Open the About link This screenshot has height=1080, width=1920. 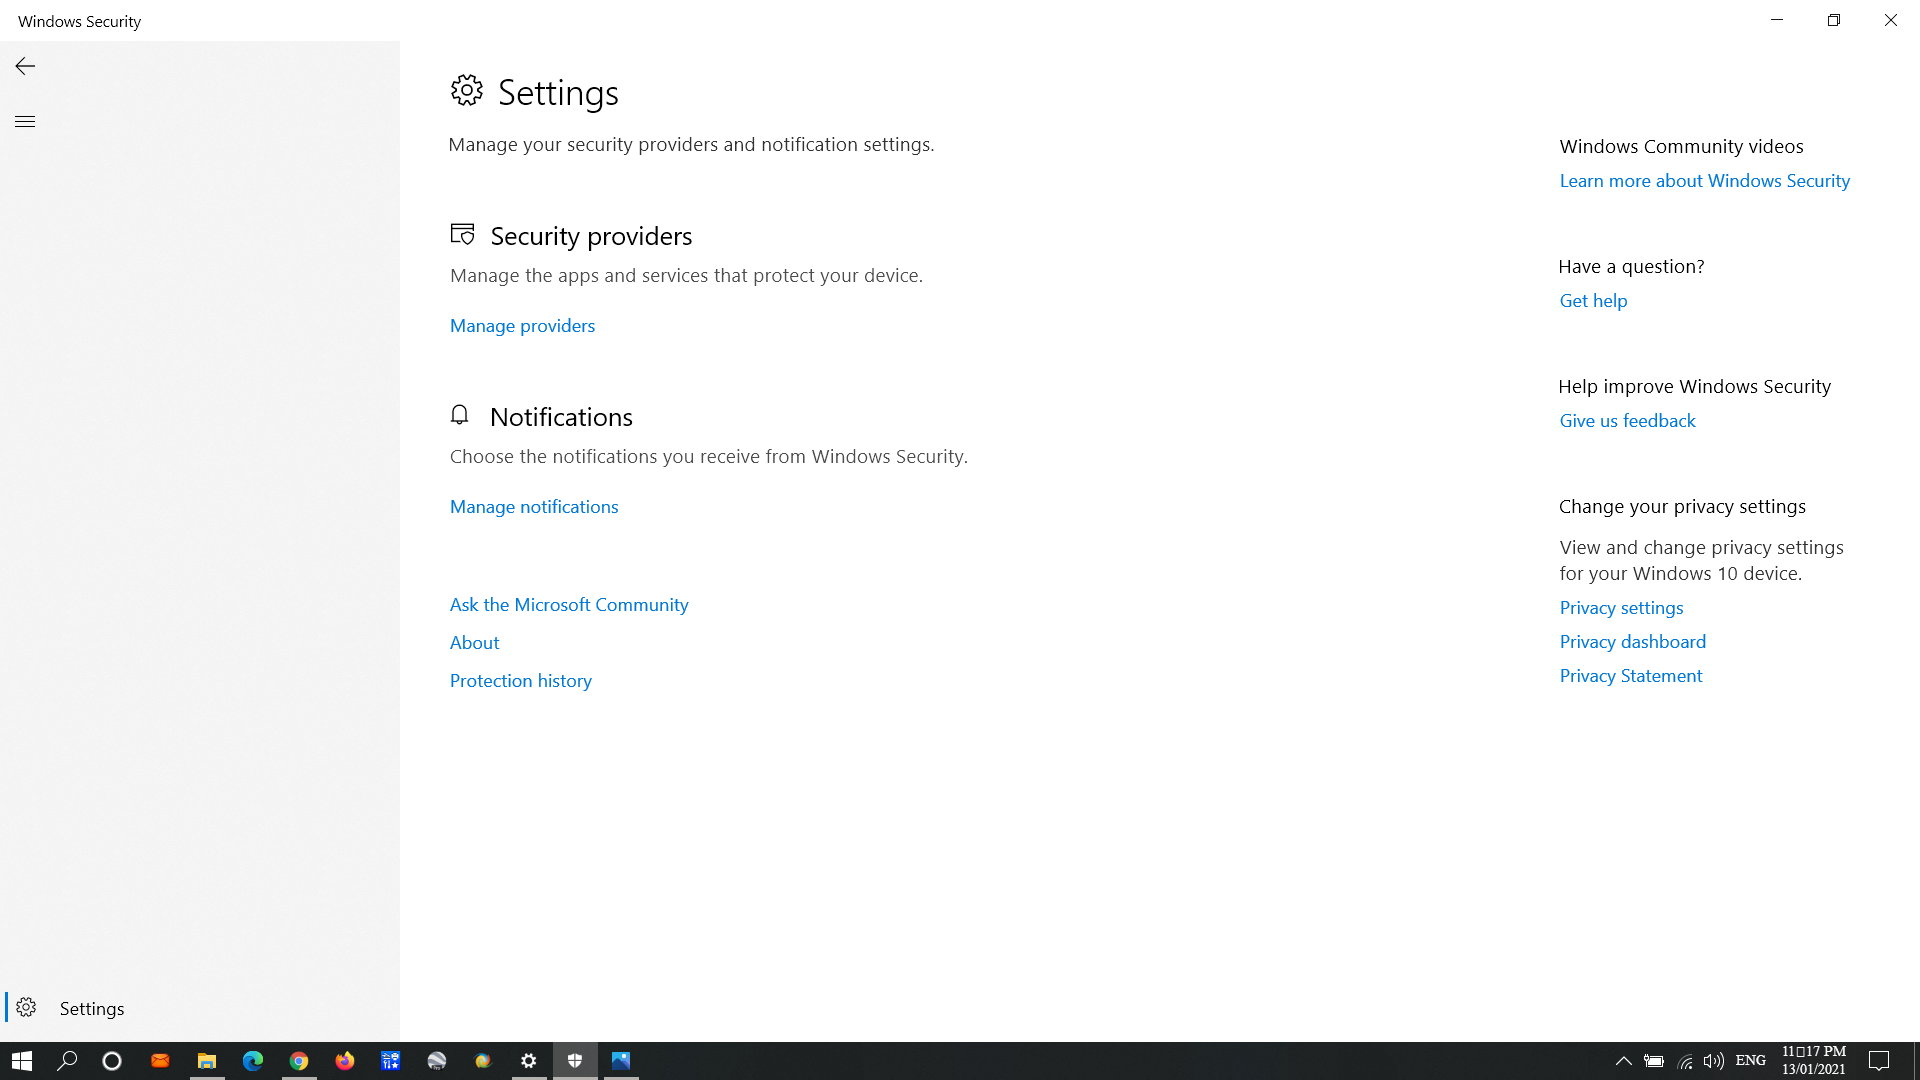click(474, 643)
